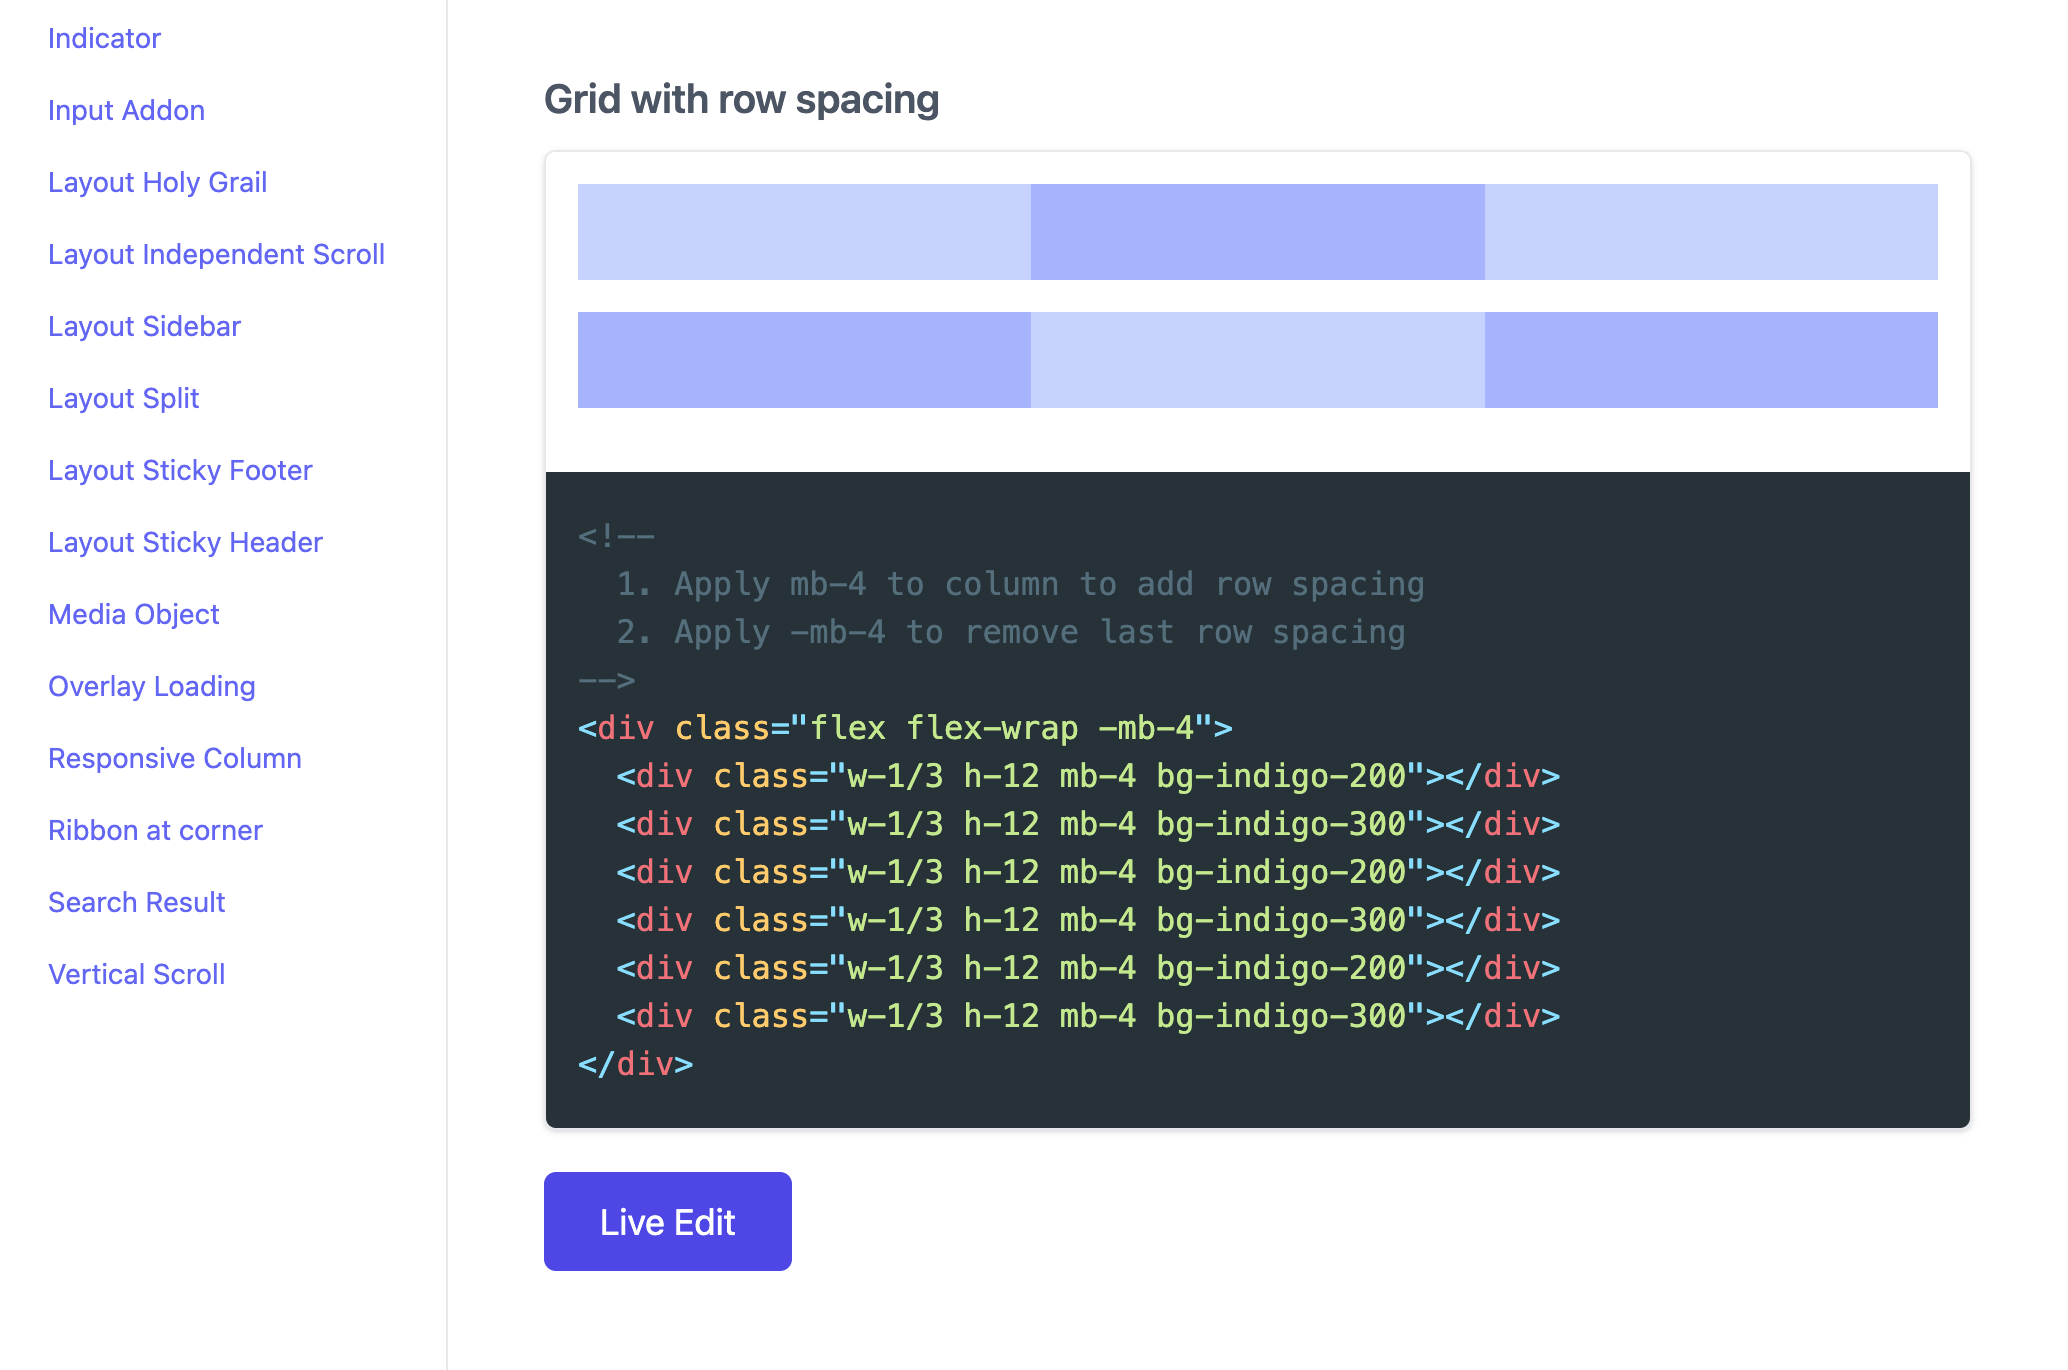Open Layout Holy Grail link
Screen dimensions: 2068x1370
click(x=157, y=182)
